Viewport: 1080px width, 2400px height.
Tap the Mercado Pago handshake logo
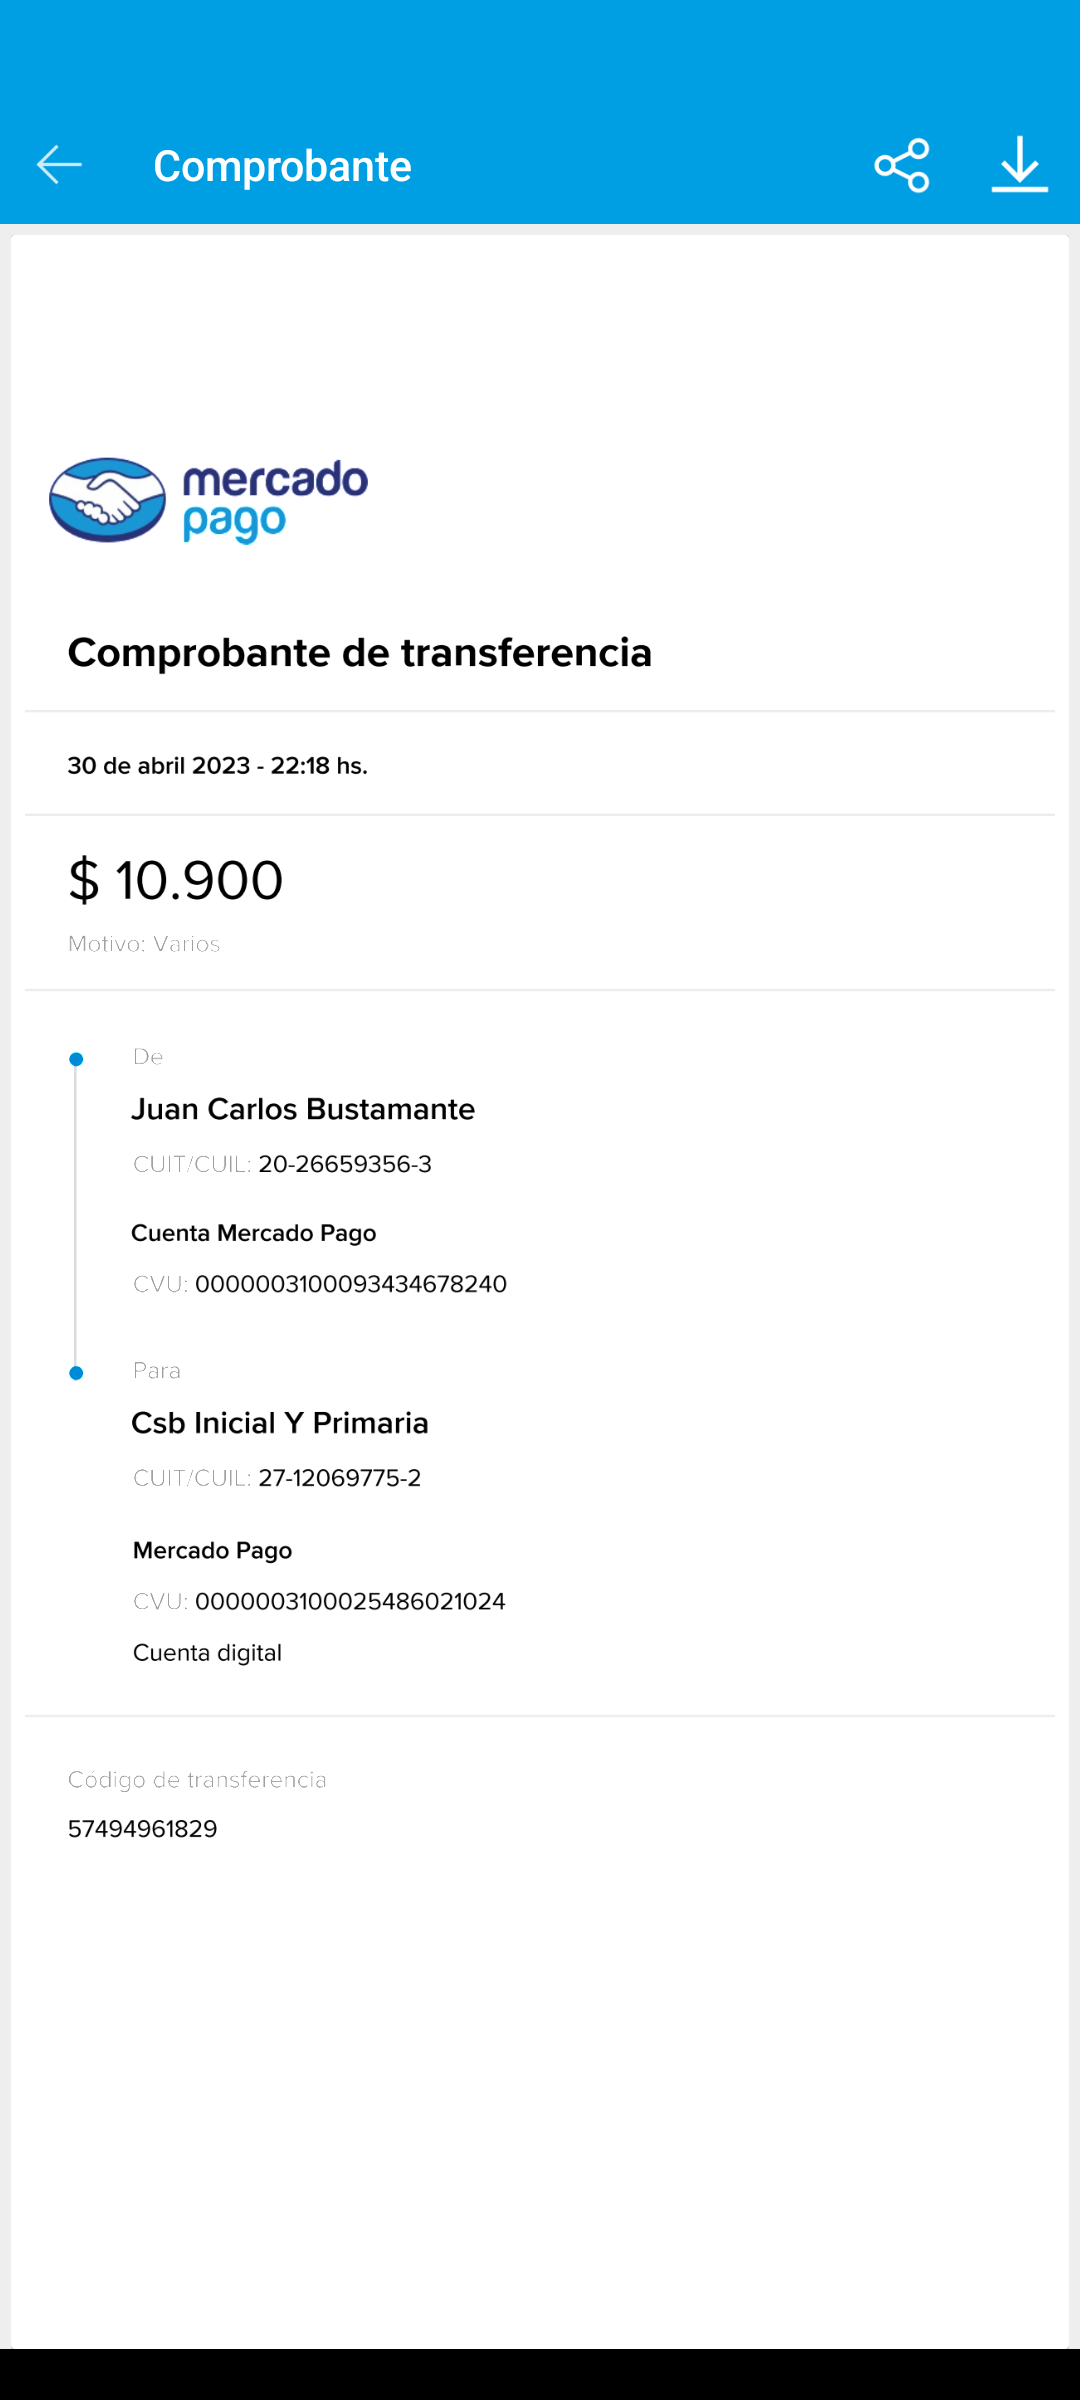tap(108, 500)
